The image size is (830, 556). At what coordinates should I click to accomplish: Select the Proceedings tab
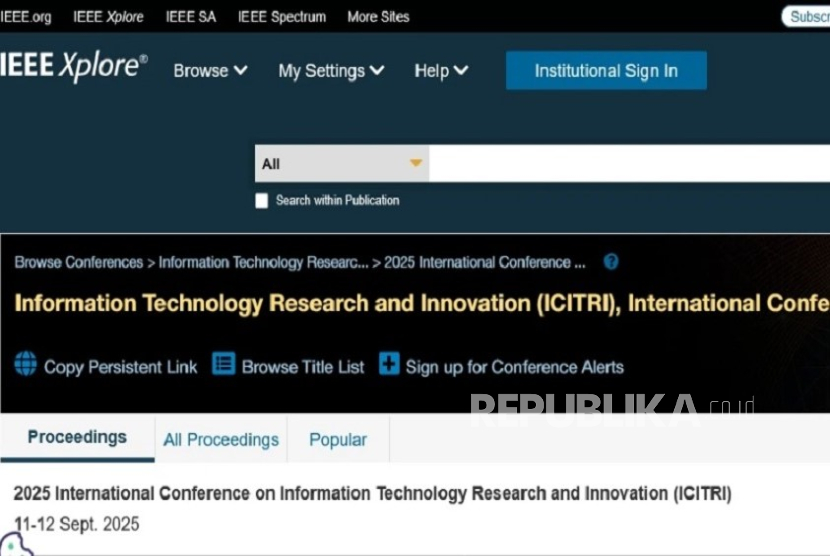click(77, 438)
